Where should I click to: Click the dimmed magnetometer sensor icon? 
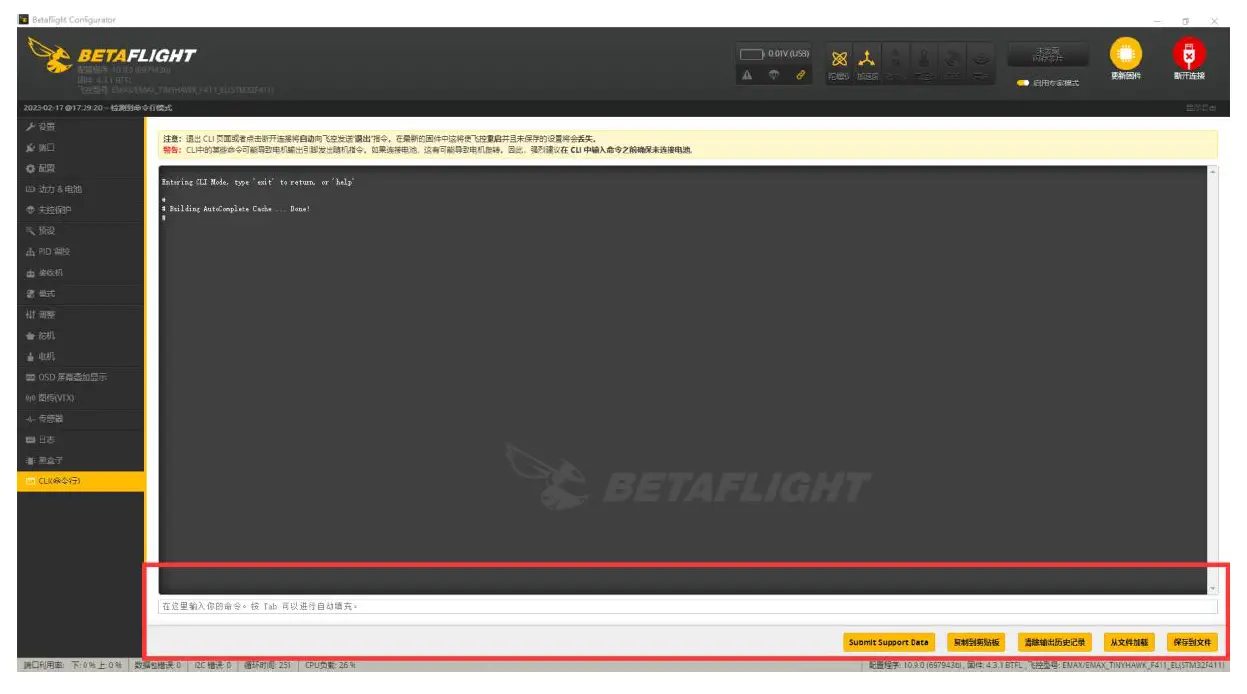click(896, 63)
